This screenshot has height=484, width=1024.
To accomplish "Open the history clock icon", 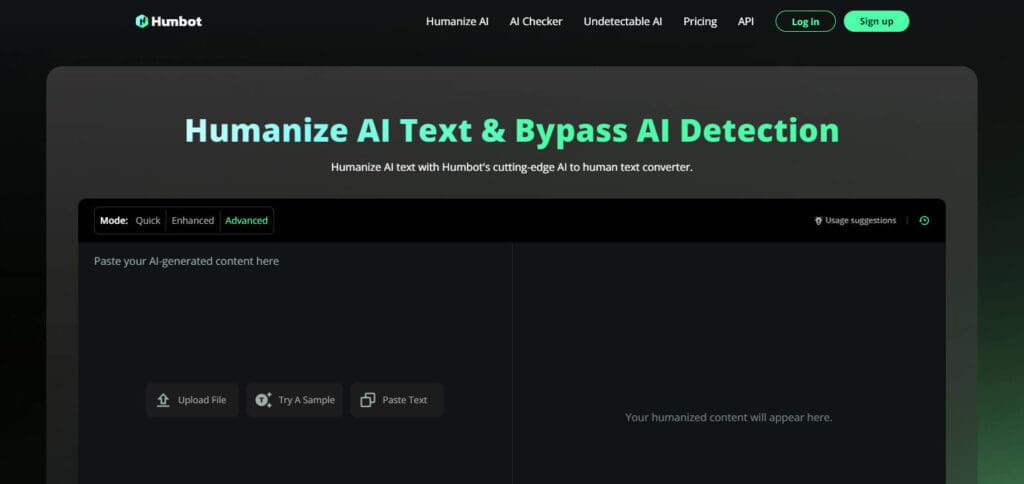I will [924, 221].
